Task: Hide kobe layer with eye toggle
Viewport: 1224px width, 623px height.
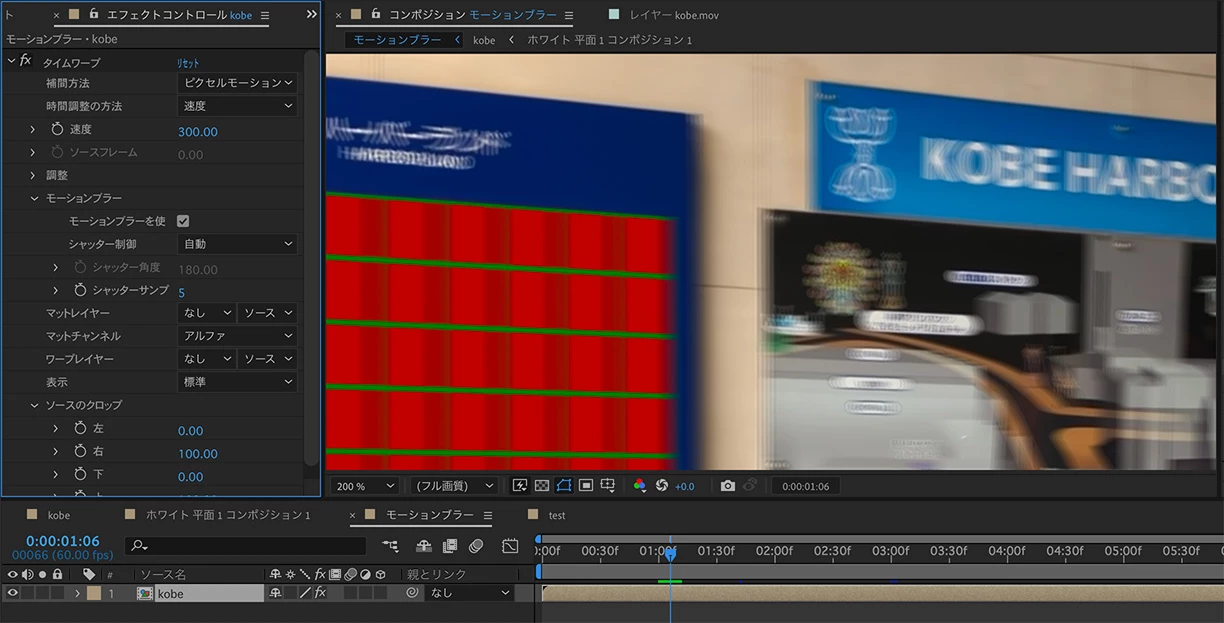Action: 13,593
